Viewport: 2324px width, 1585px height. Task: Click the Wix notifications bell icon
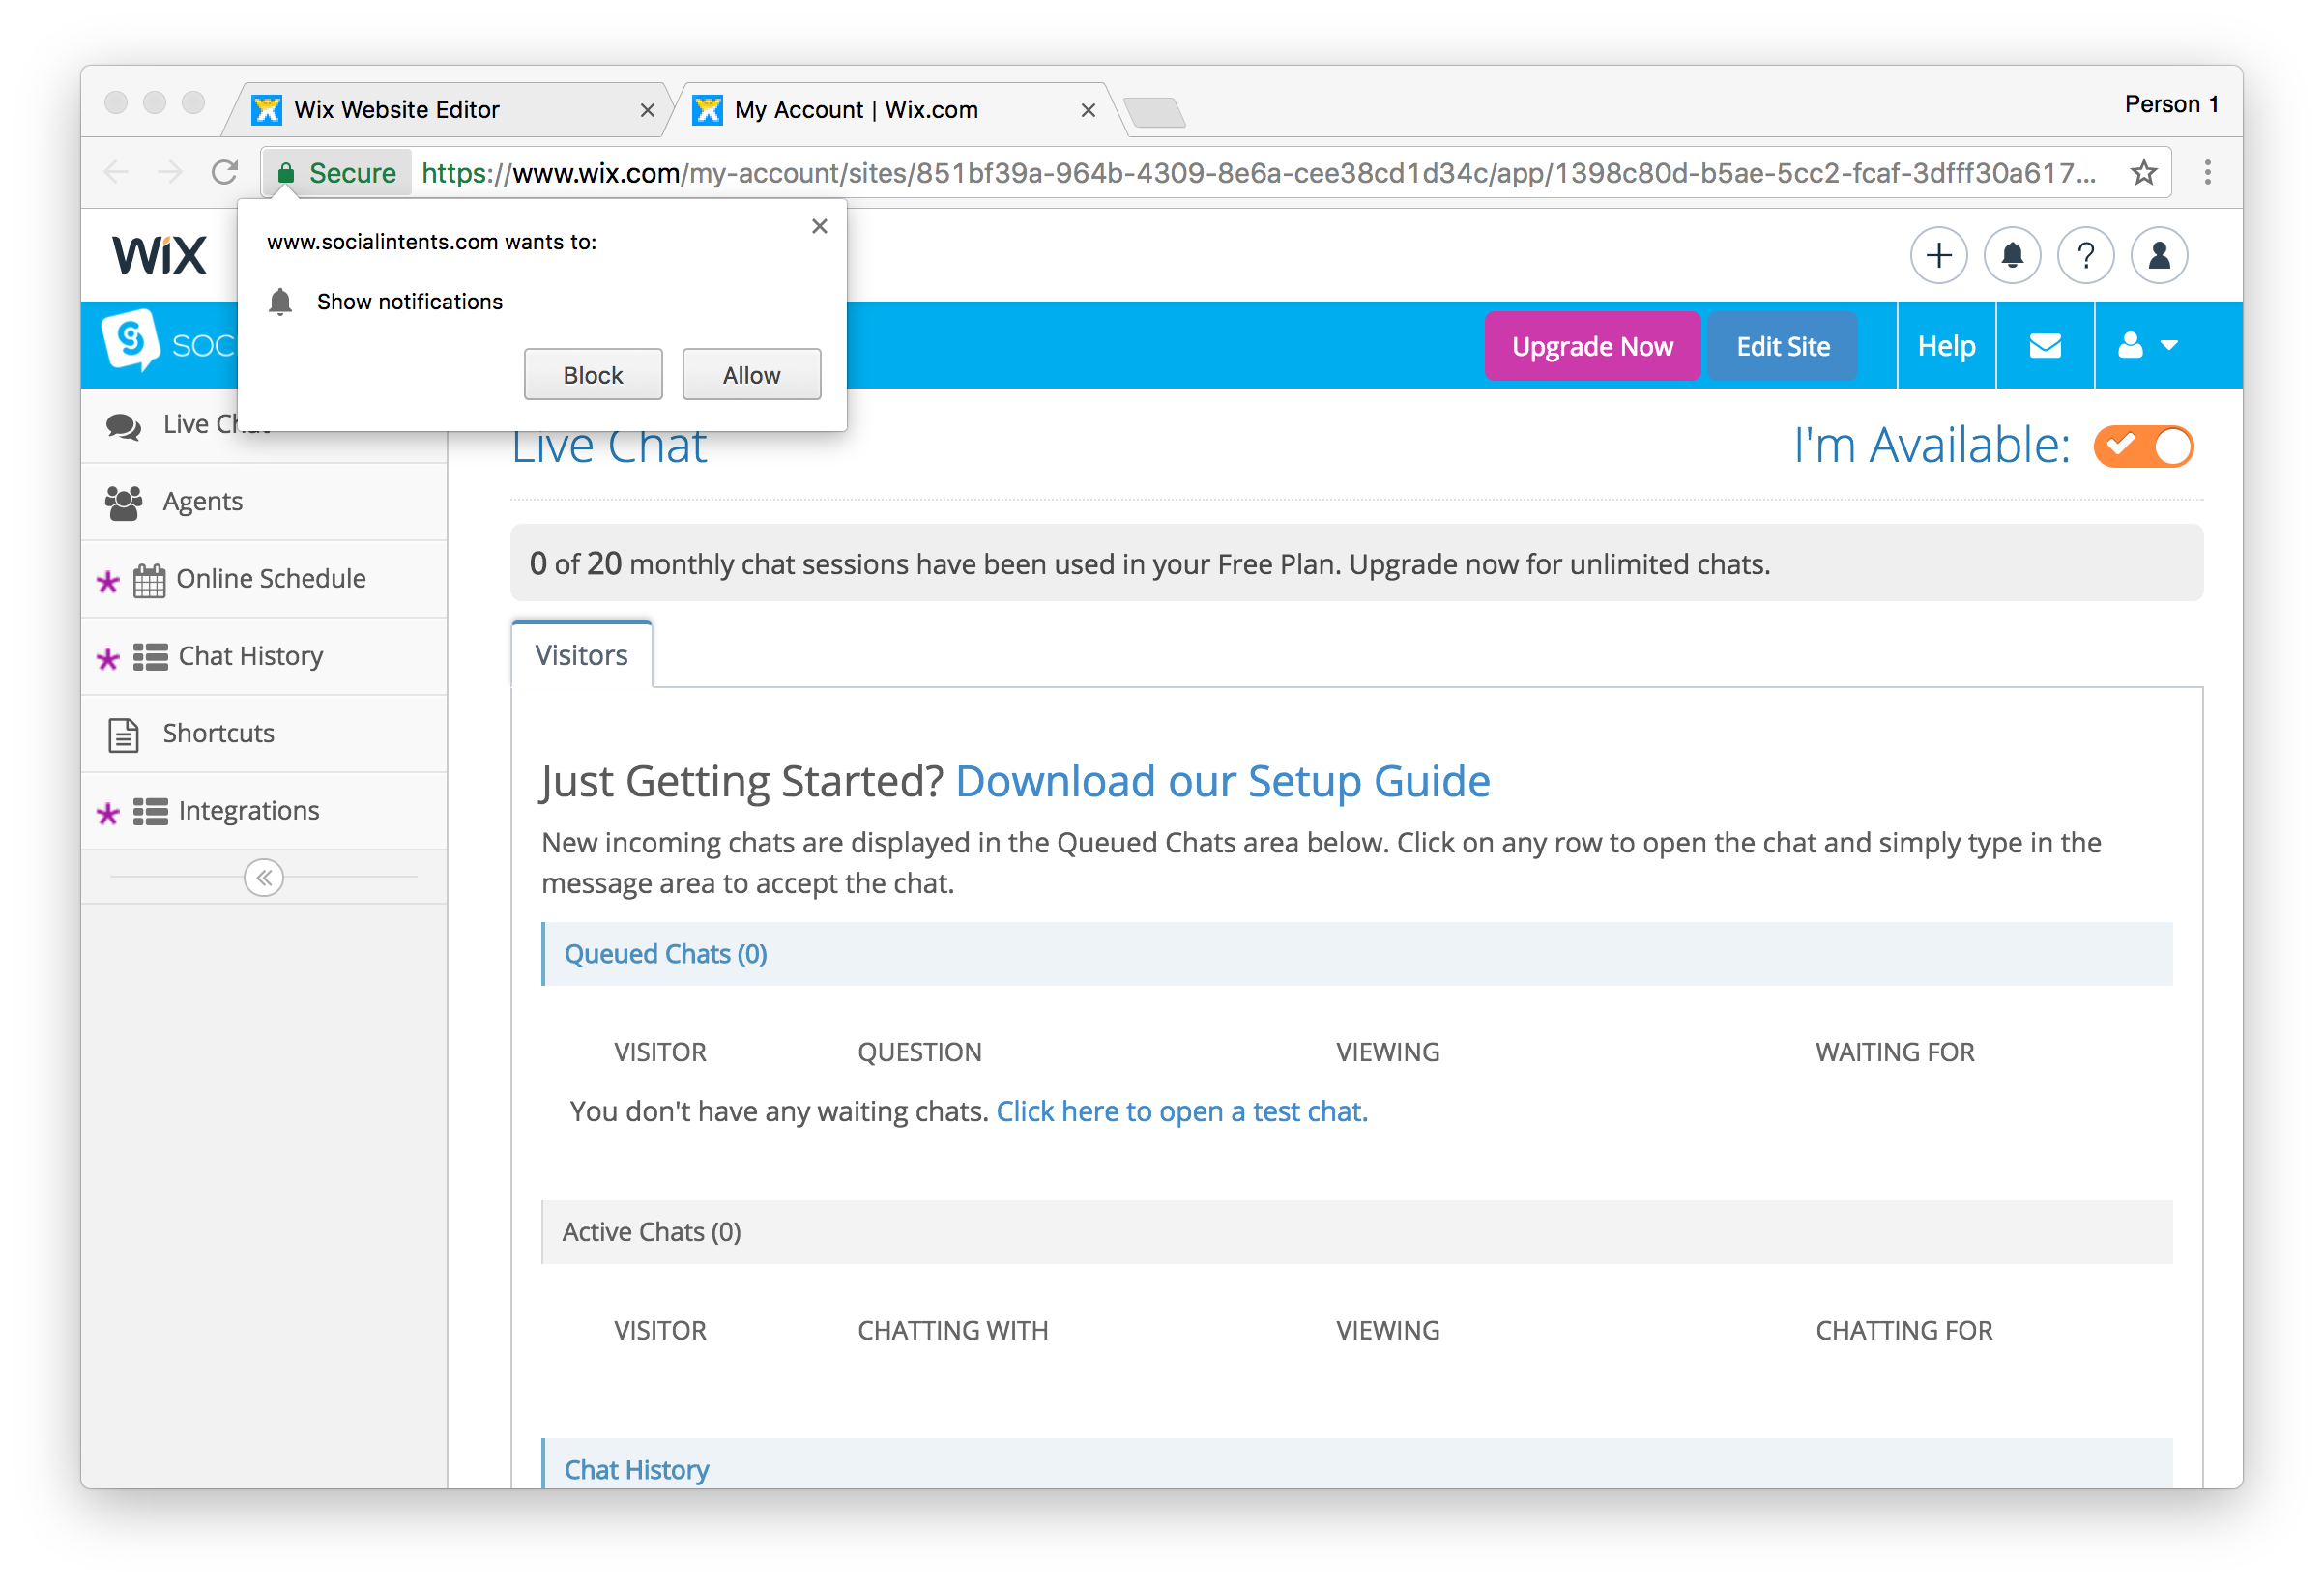pyautogui.click(x=2011, y=256)
